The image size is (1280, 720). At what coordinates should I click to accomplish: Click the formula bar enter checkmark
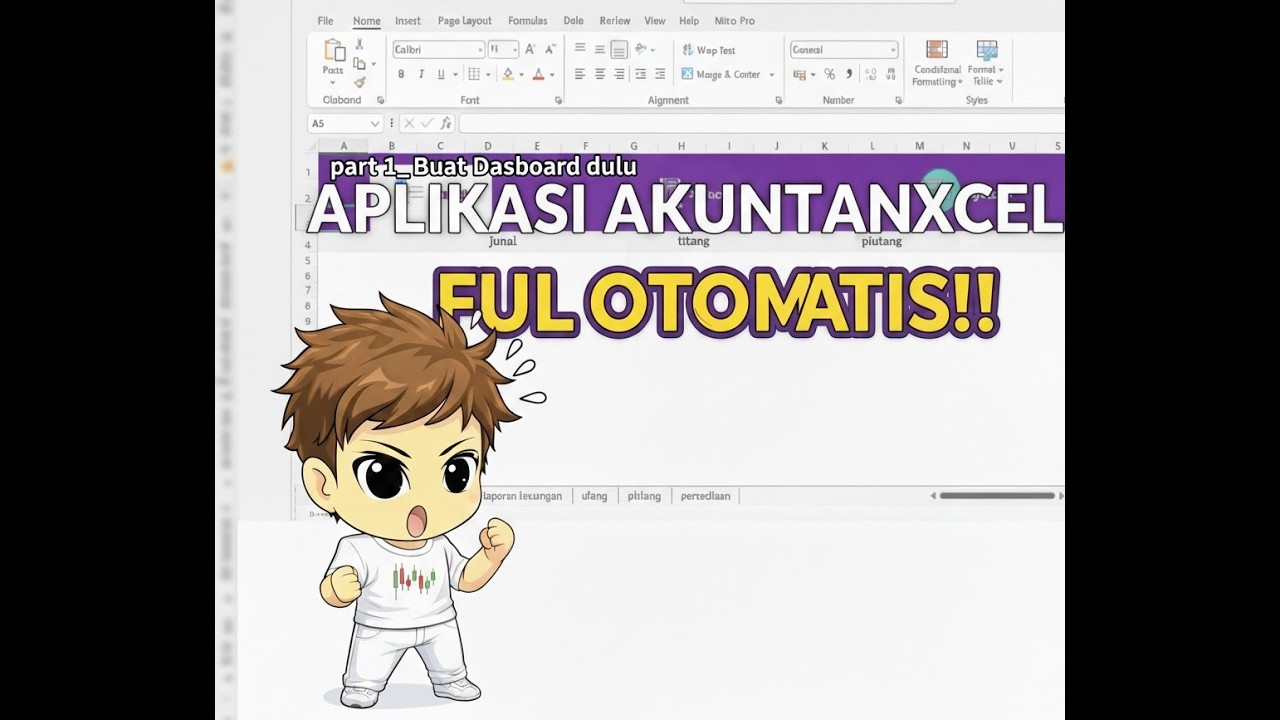pyautogui.click(x=427, y=123)
